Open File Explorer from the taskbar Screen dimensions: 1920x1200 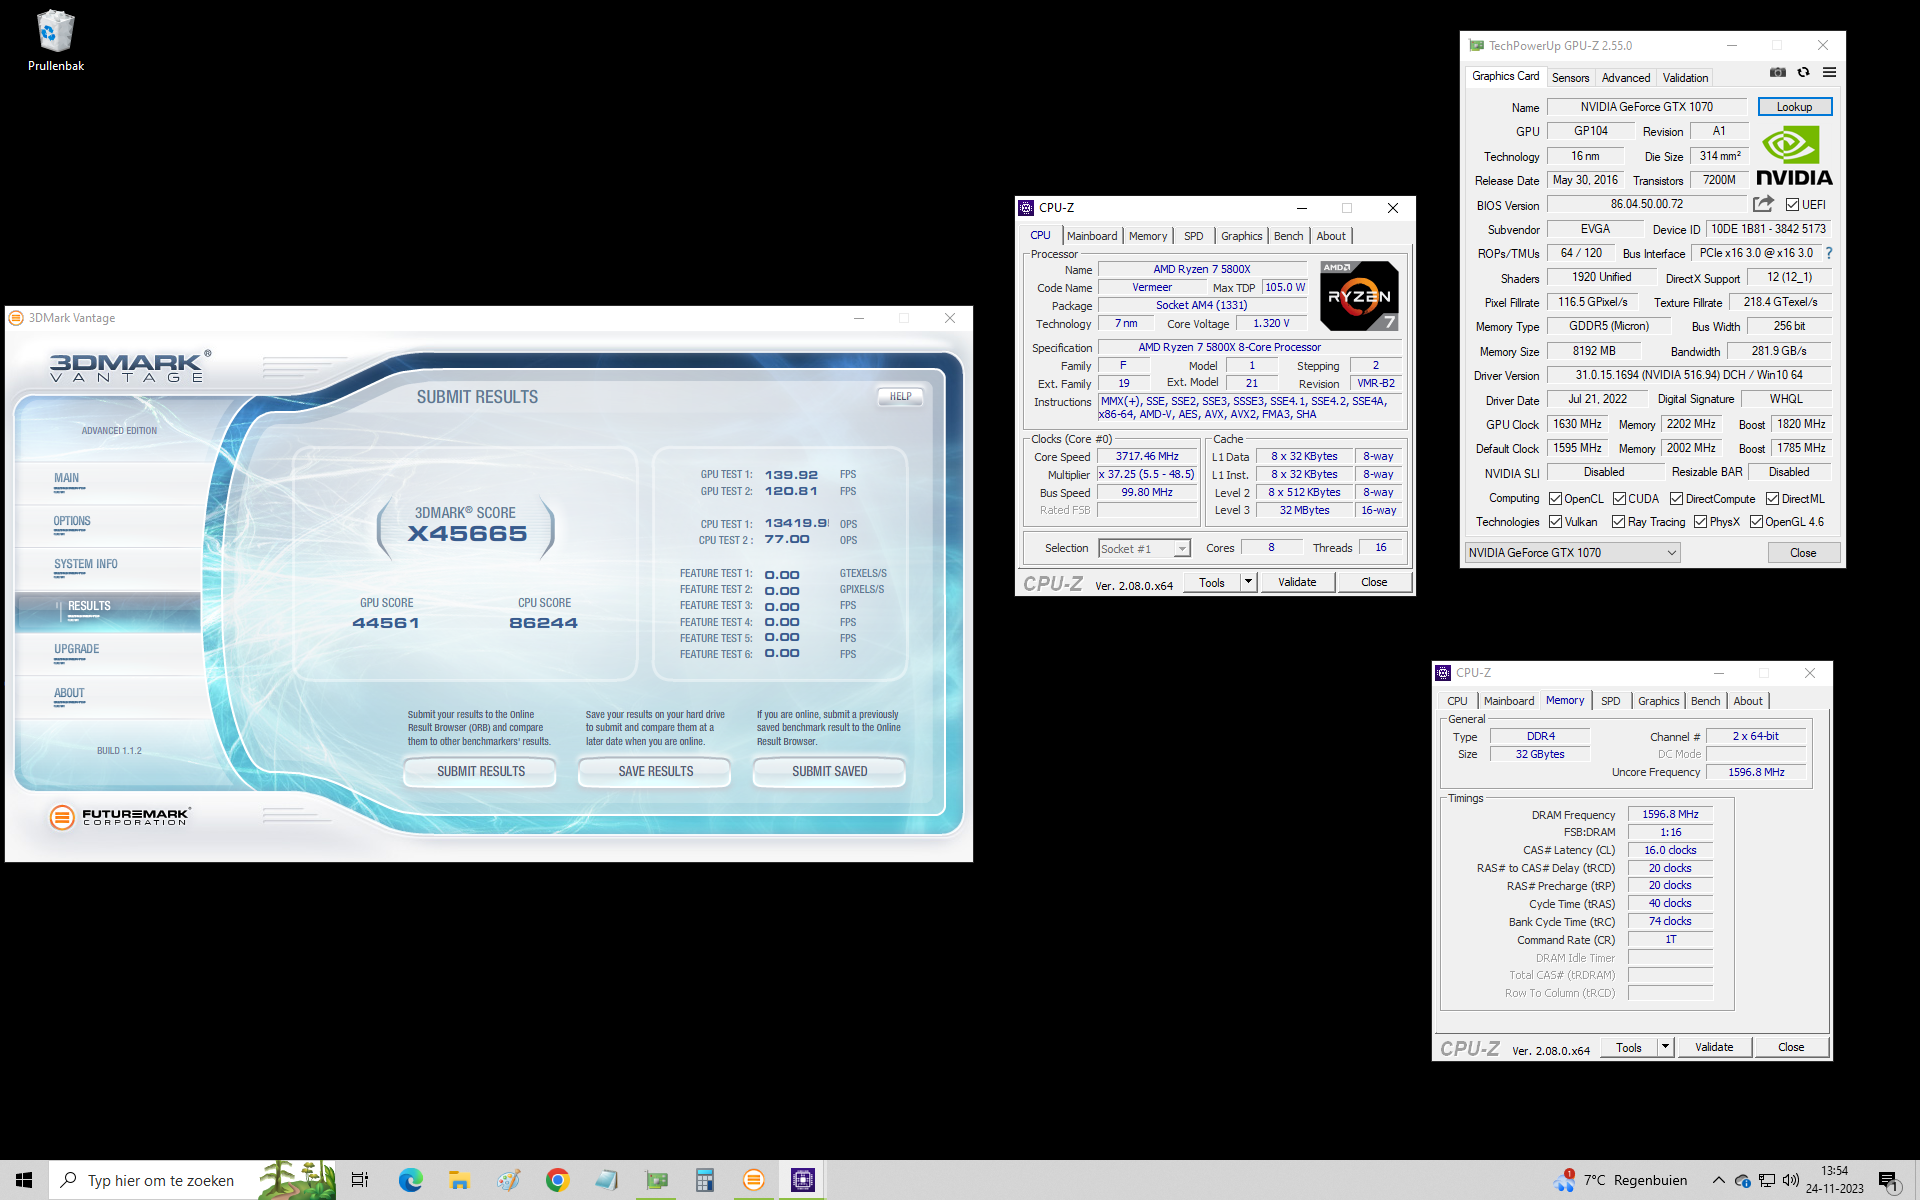(x=459, y=1180)
